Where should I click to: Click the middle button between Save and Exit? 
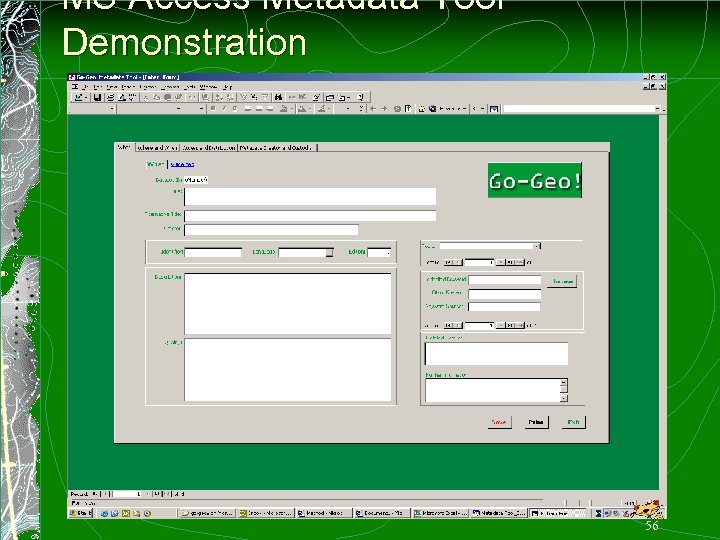[536, 422]
